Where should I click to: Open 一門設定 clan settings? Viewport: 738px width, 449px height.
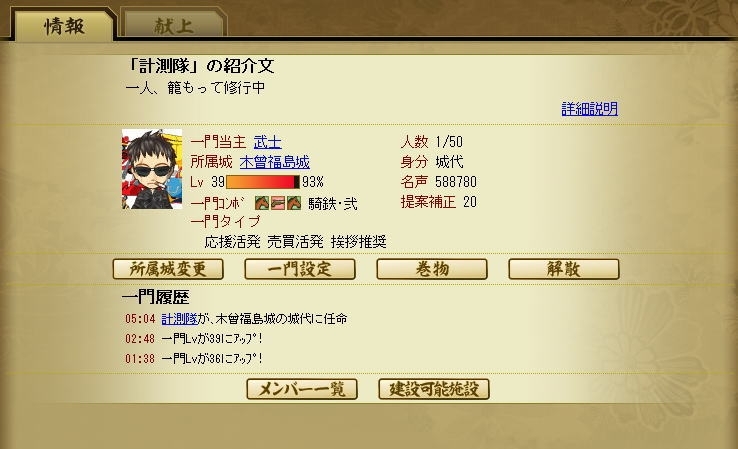tap(300, 269)
